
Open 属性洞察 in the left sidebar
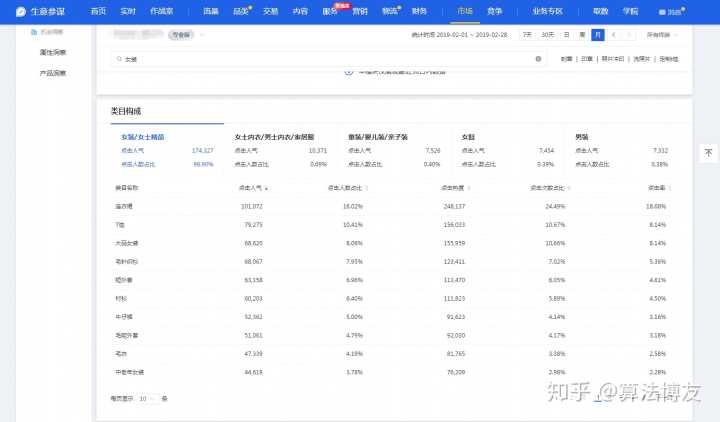pyautogui.click(x=53, y=51)
